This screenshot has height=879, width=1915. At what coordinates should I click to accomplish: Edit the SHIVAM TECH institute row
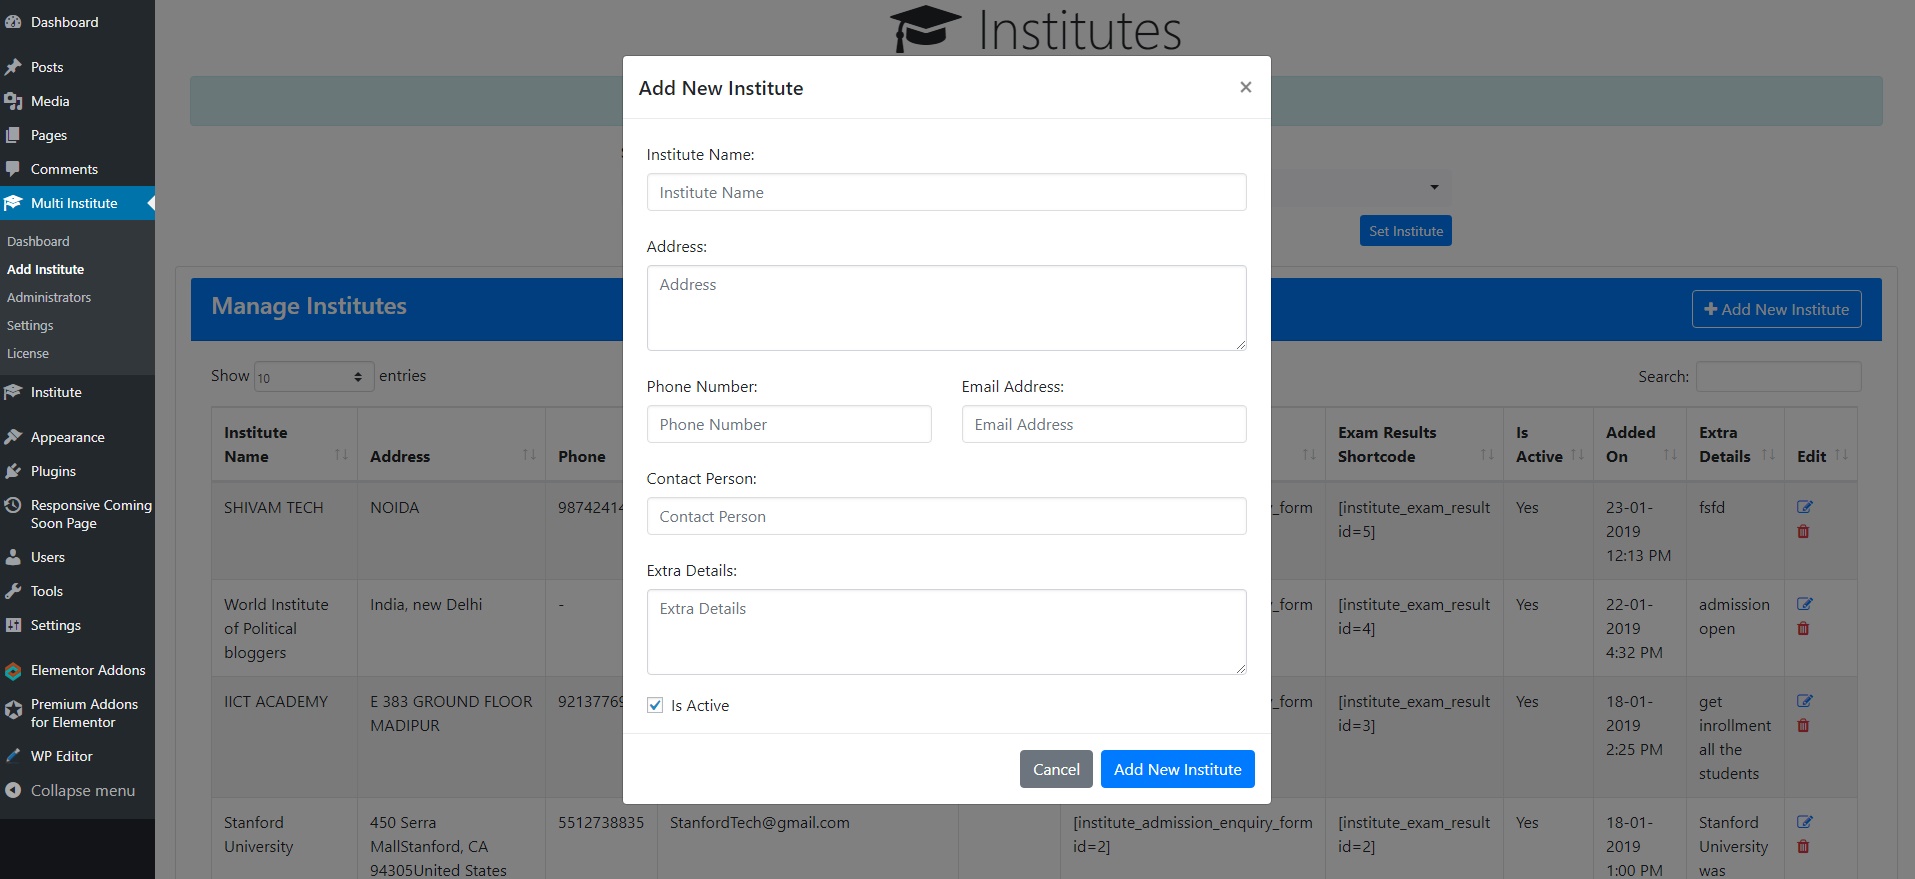coord(1805,507)
